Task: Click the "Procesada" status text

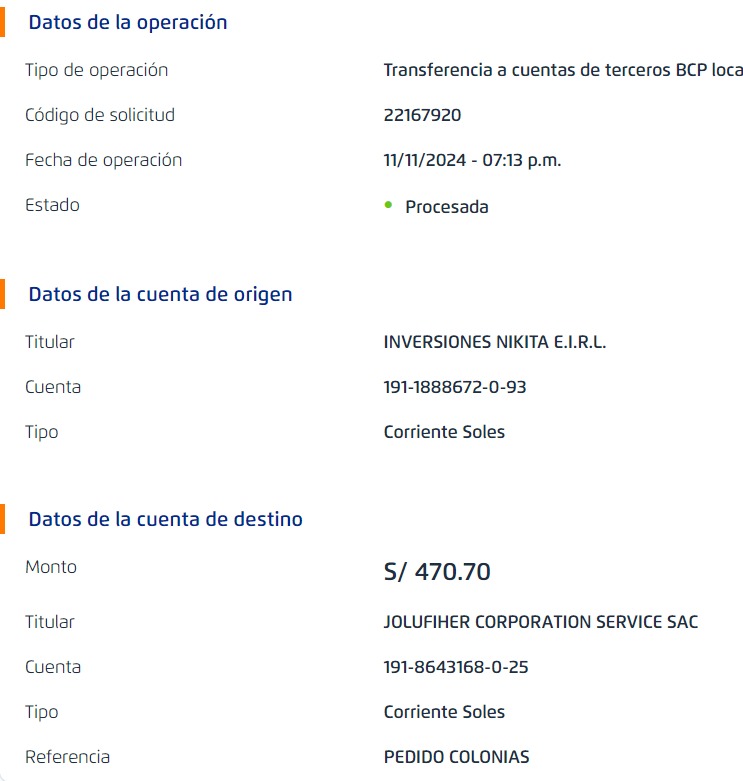Action: [447, 207]
